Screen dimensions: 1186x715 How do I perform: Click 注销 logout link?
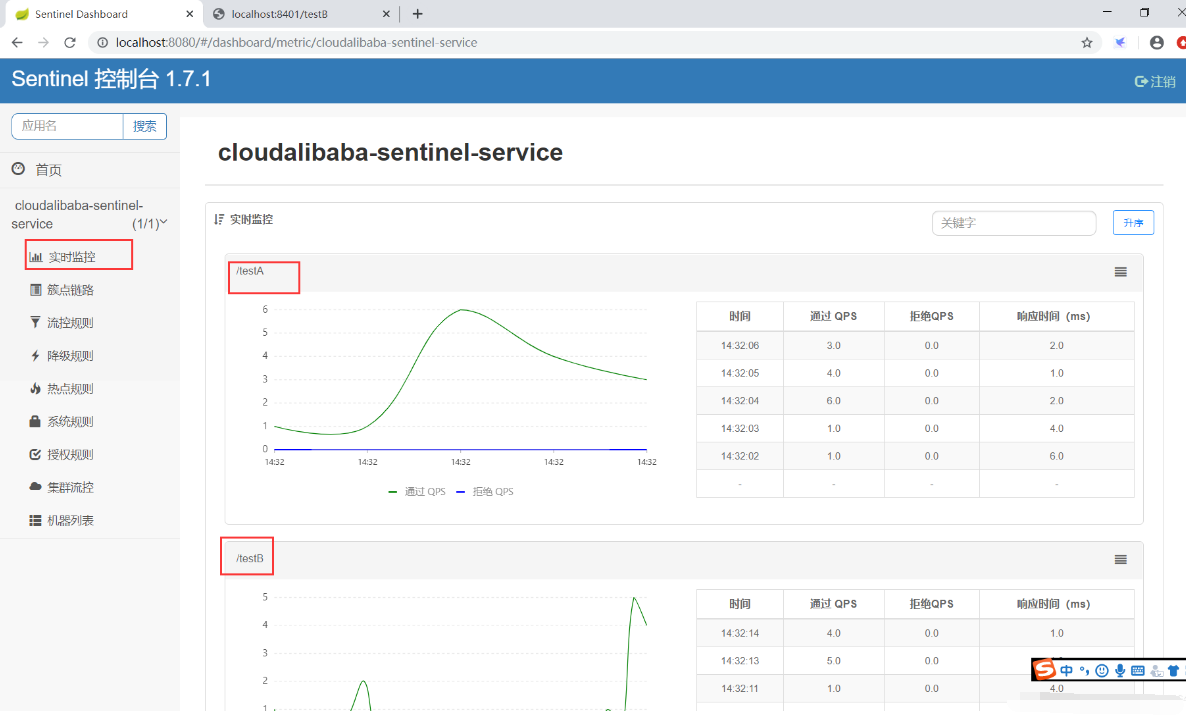[x=1155, y=81]
